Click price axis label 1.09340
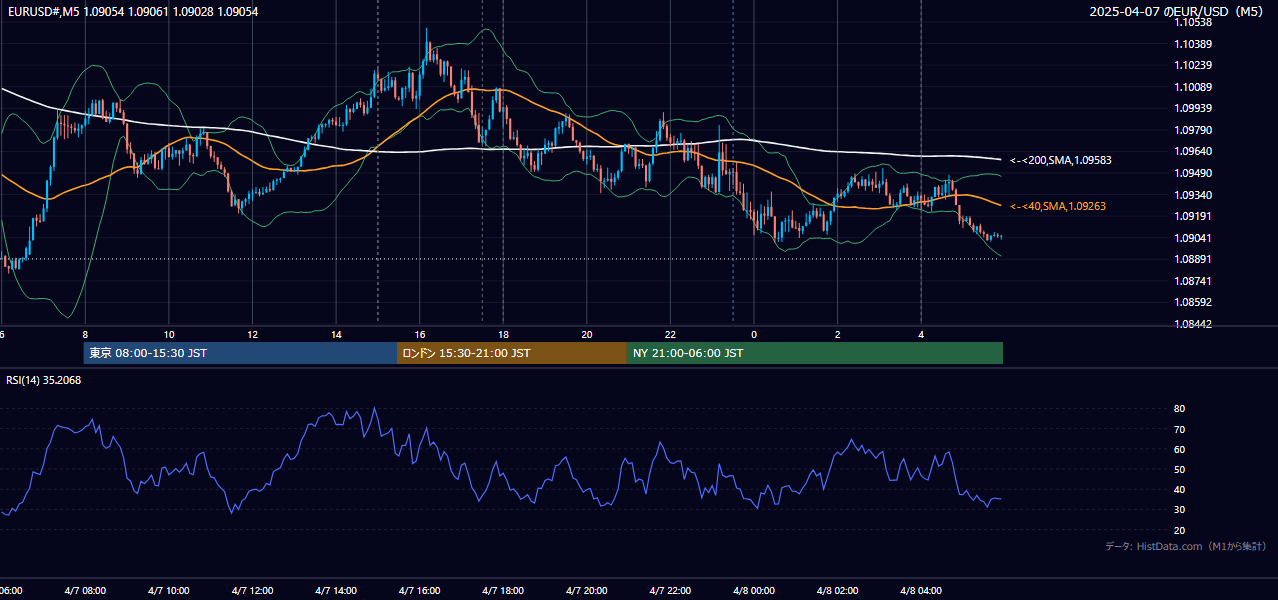The image size is (1278, 600). [x=1193, y=195]
